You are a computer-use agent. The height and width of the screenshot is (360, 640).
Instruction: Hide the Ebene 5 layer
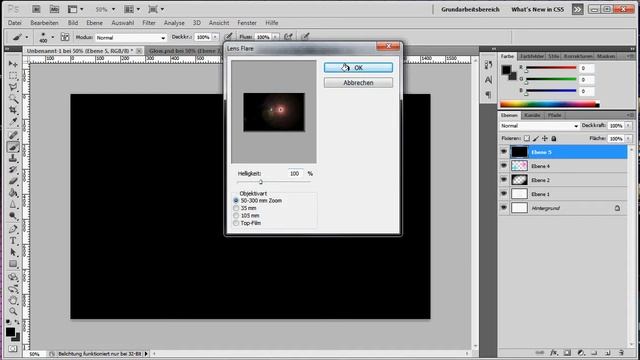(x=504, y=152)
